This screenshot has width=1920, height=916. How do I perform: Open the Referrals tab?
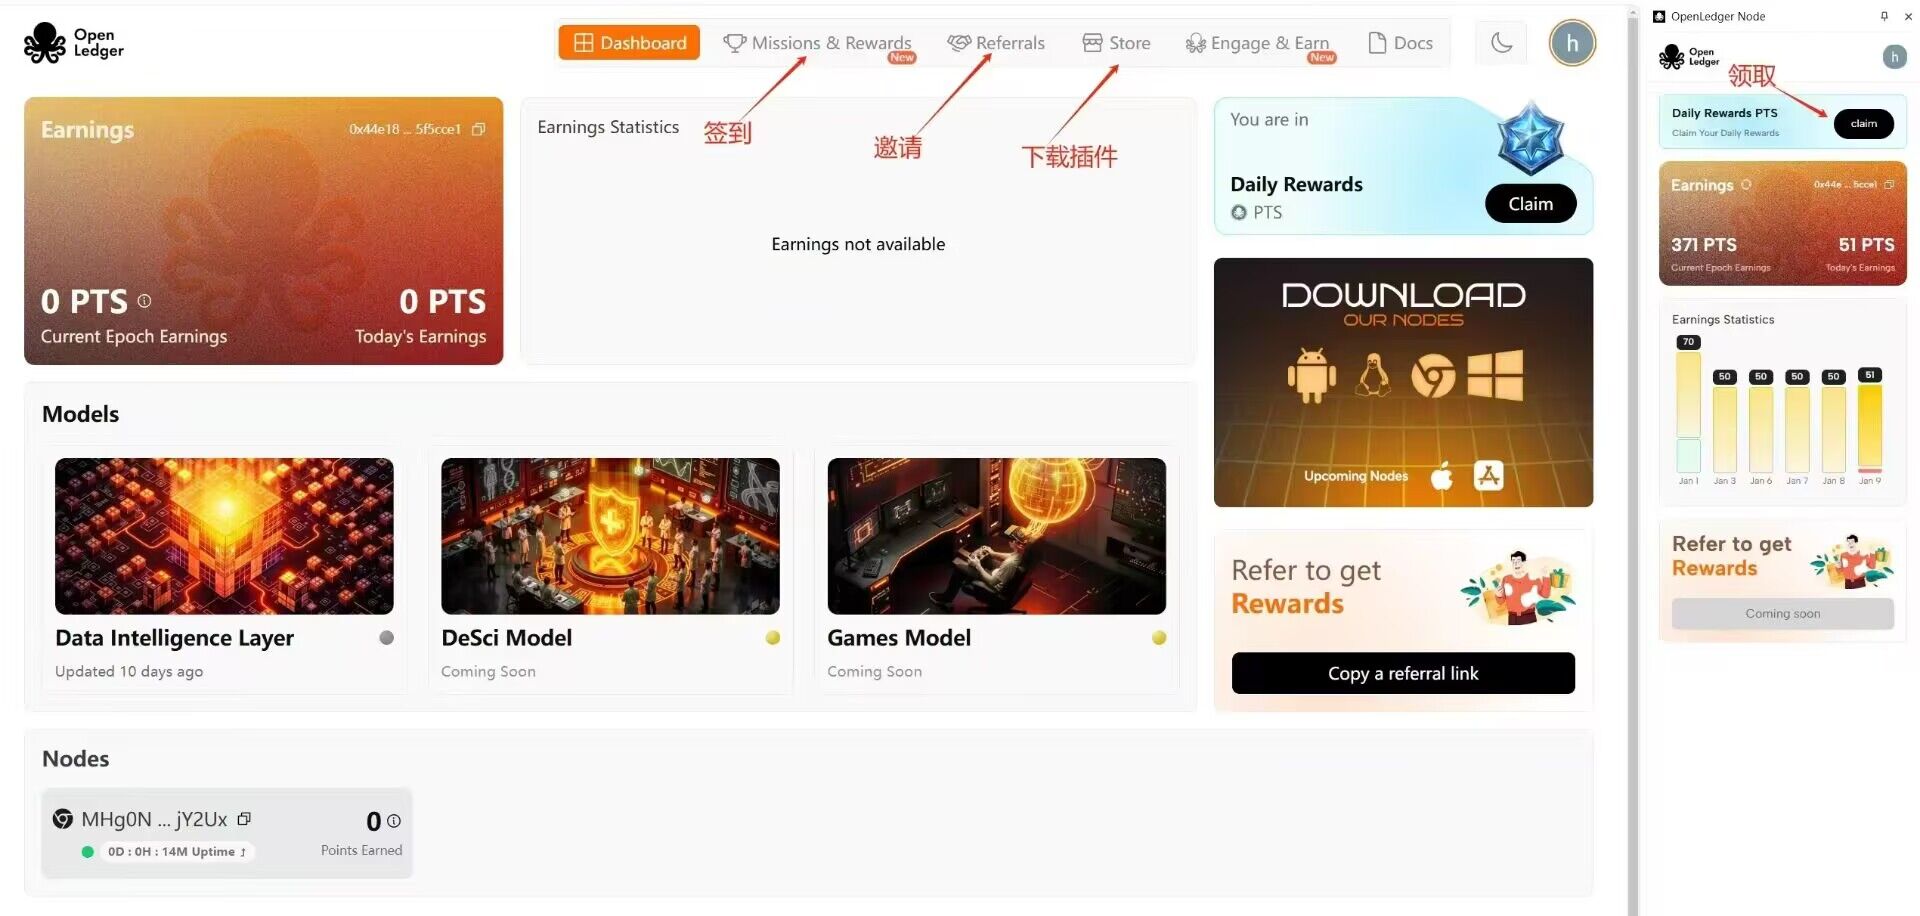point(996,43)
